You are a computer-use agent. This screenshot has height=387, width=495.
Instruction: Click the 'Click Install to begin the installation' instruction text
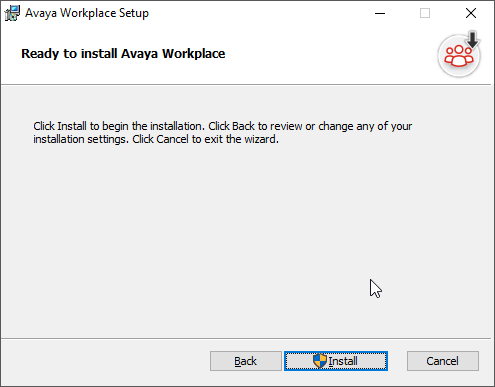223,133
